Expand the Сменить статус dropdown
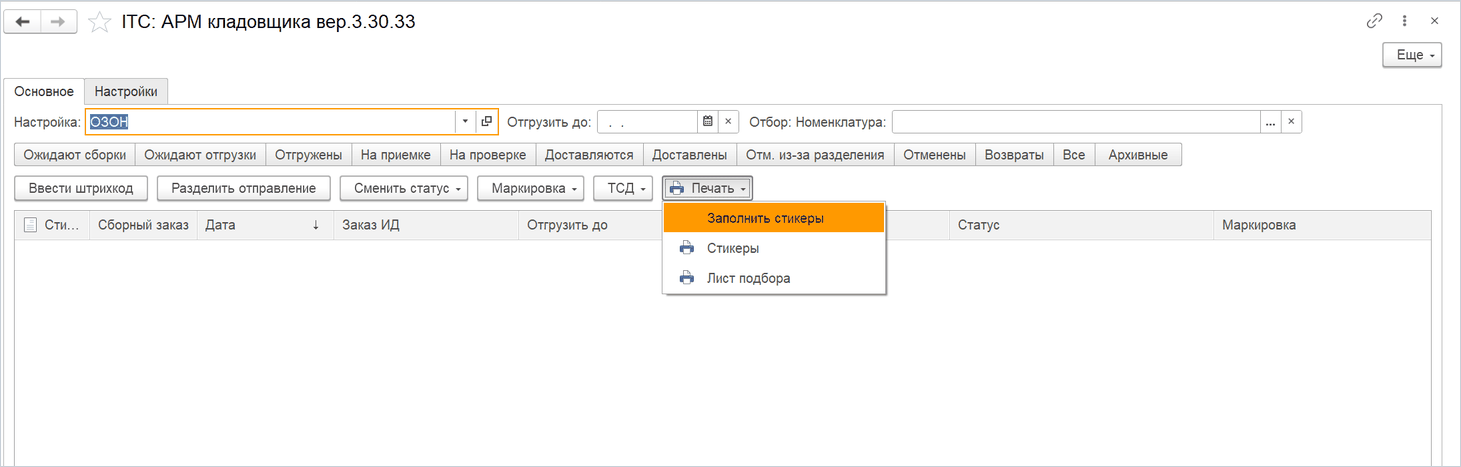The width and height of the screenshot is (1461, 467). (x=404, y=188)
